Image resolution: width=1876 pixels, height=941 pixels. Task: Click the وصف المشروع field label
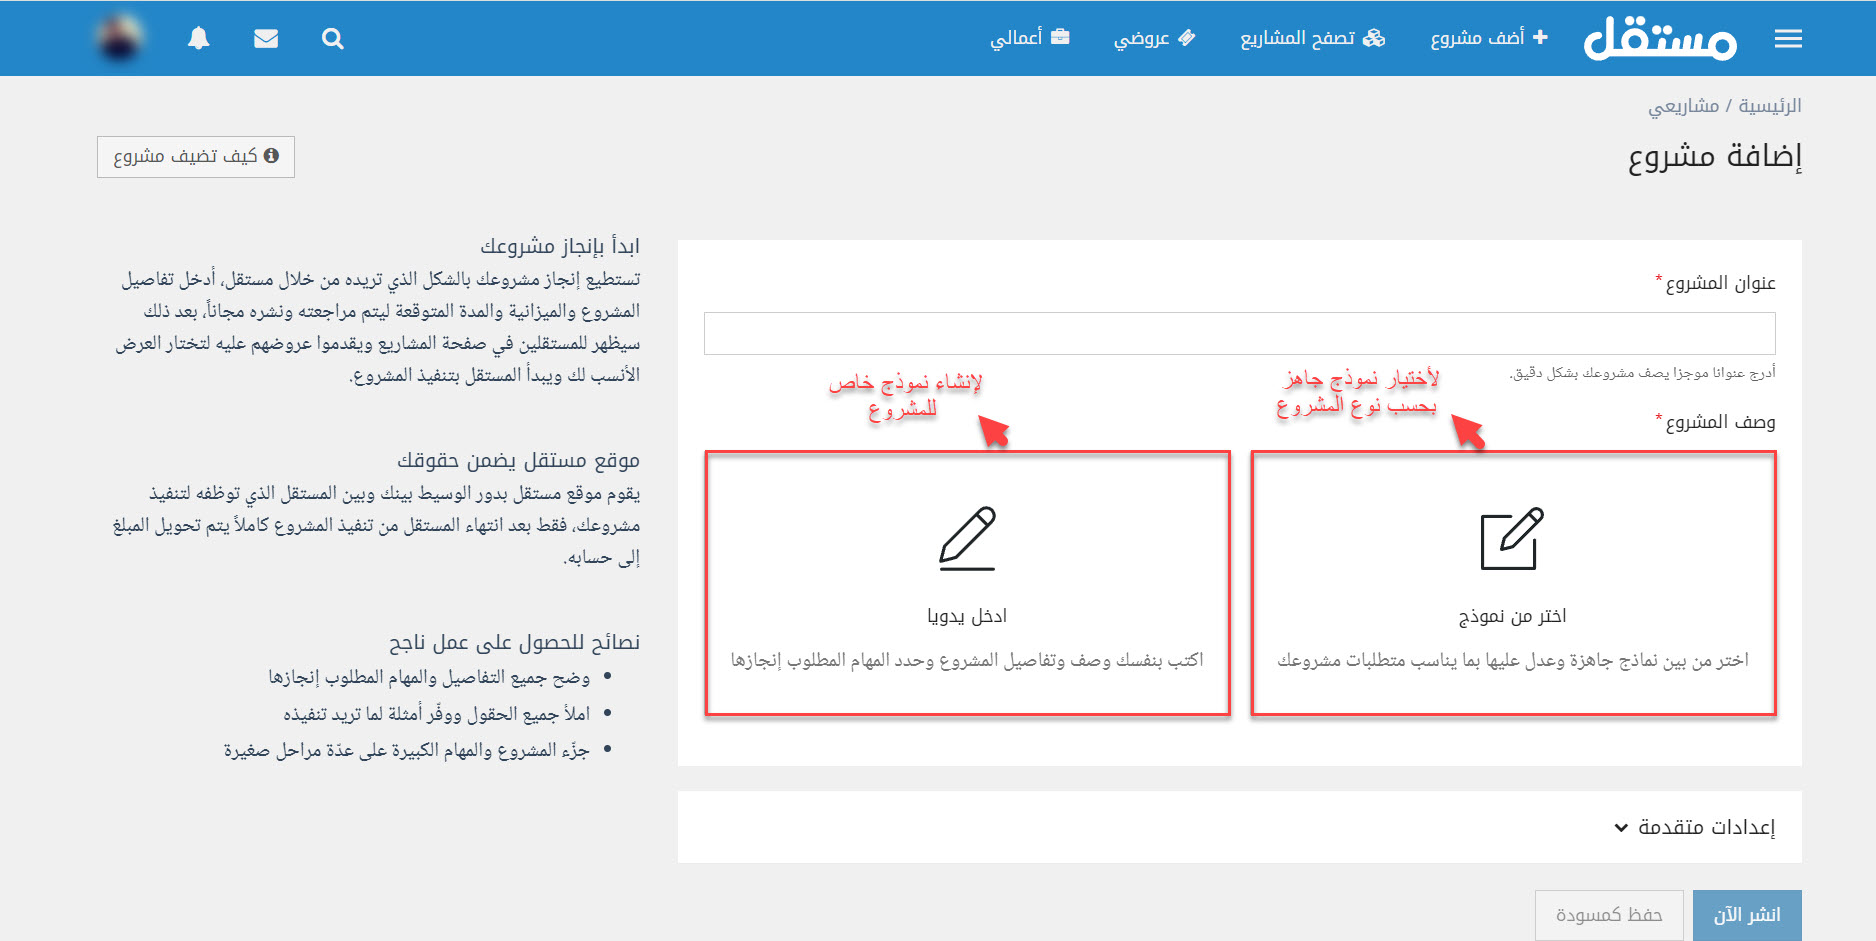pos(1721,422)
